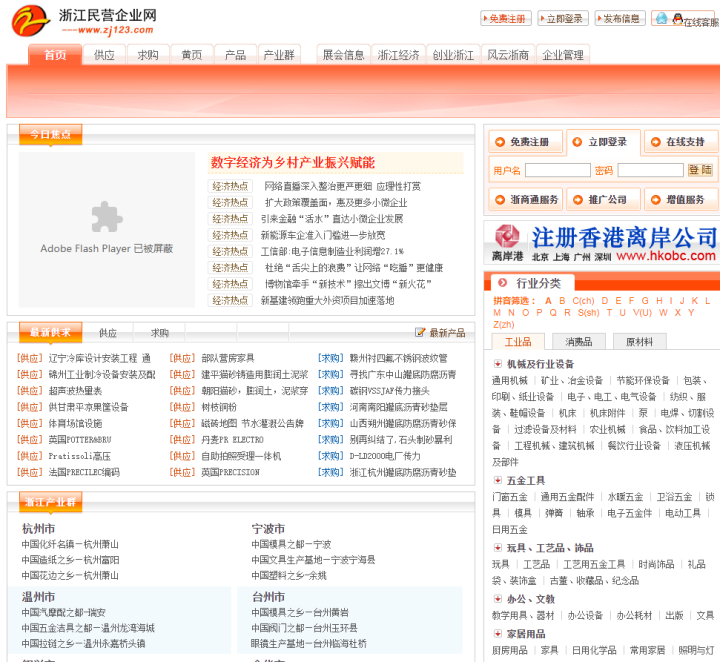The image size is (720, 662).
Task: Click the edit icon beside 最新产品
Action: click(x=420, y=332)
